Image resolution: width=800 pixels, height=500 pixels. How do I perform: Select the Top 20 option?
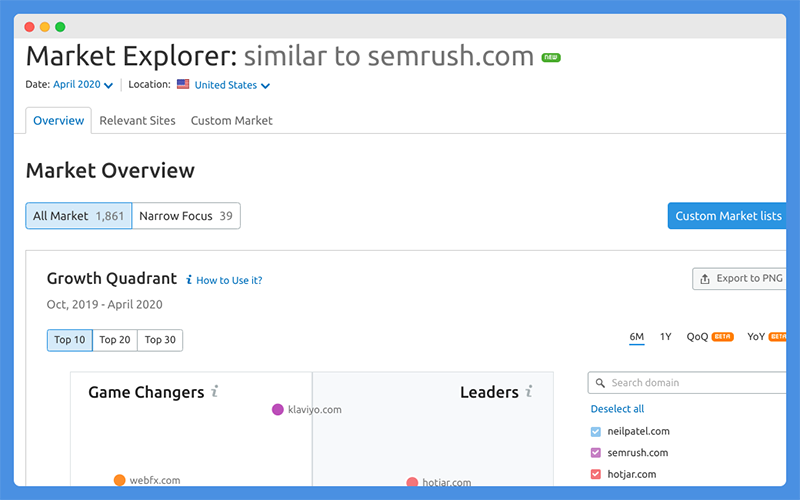click(x=115, y=340)
